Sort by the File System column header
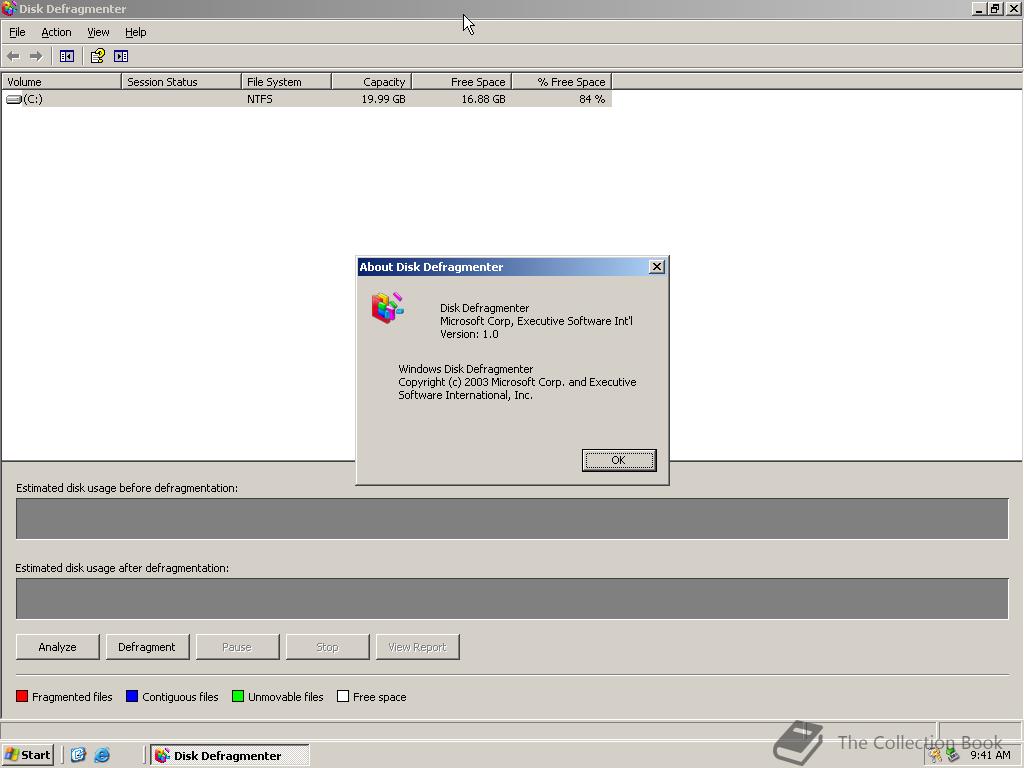This screenshot has width=1024, height=768. [x=286, y=82]
